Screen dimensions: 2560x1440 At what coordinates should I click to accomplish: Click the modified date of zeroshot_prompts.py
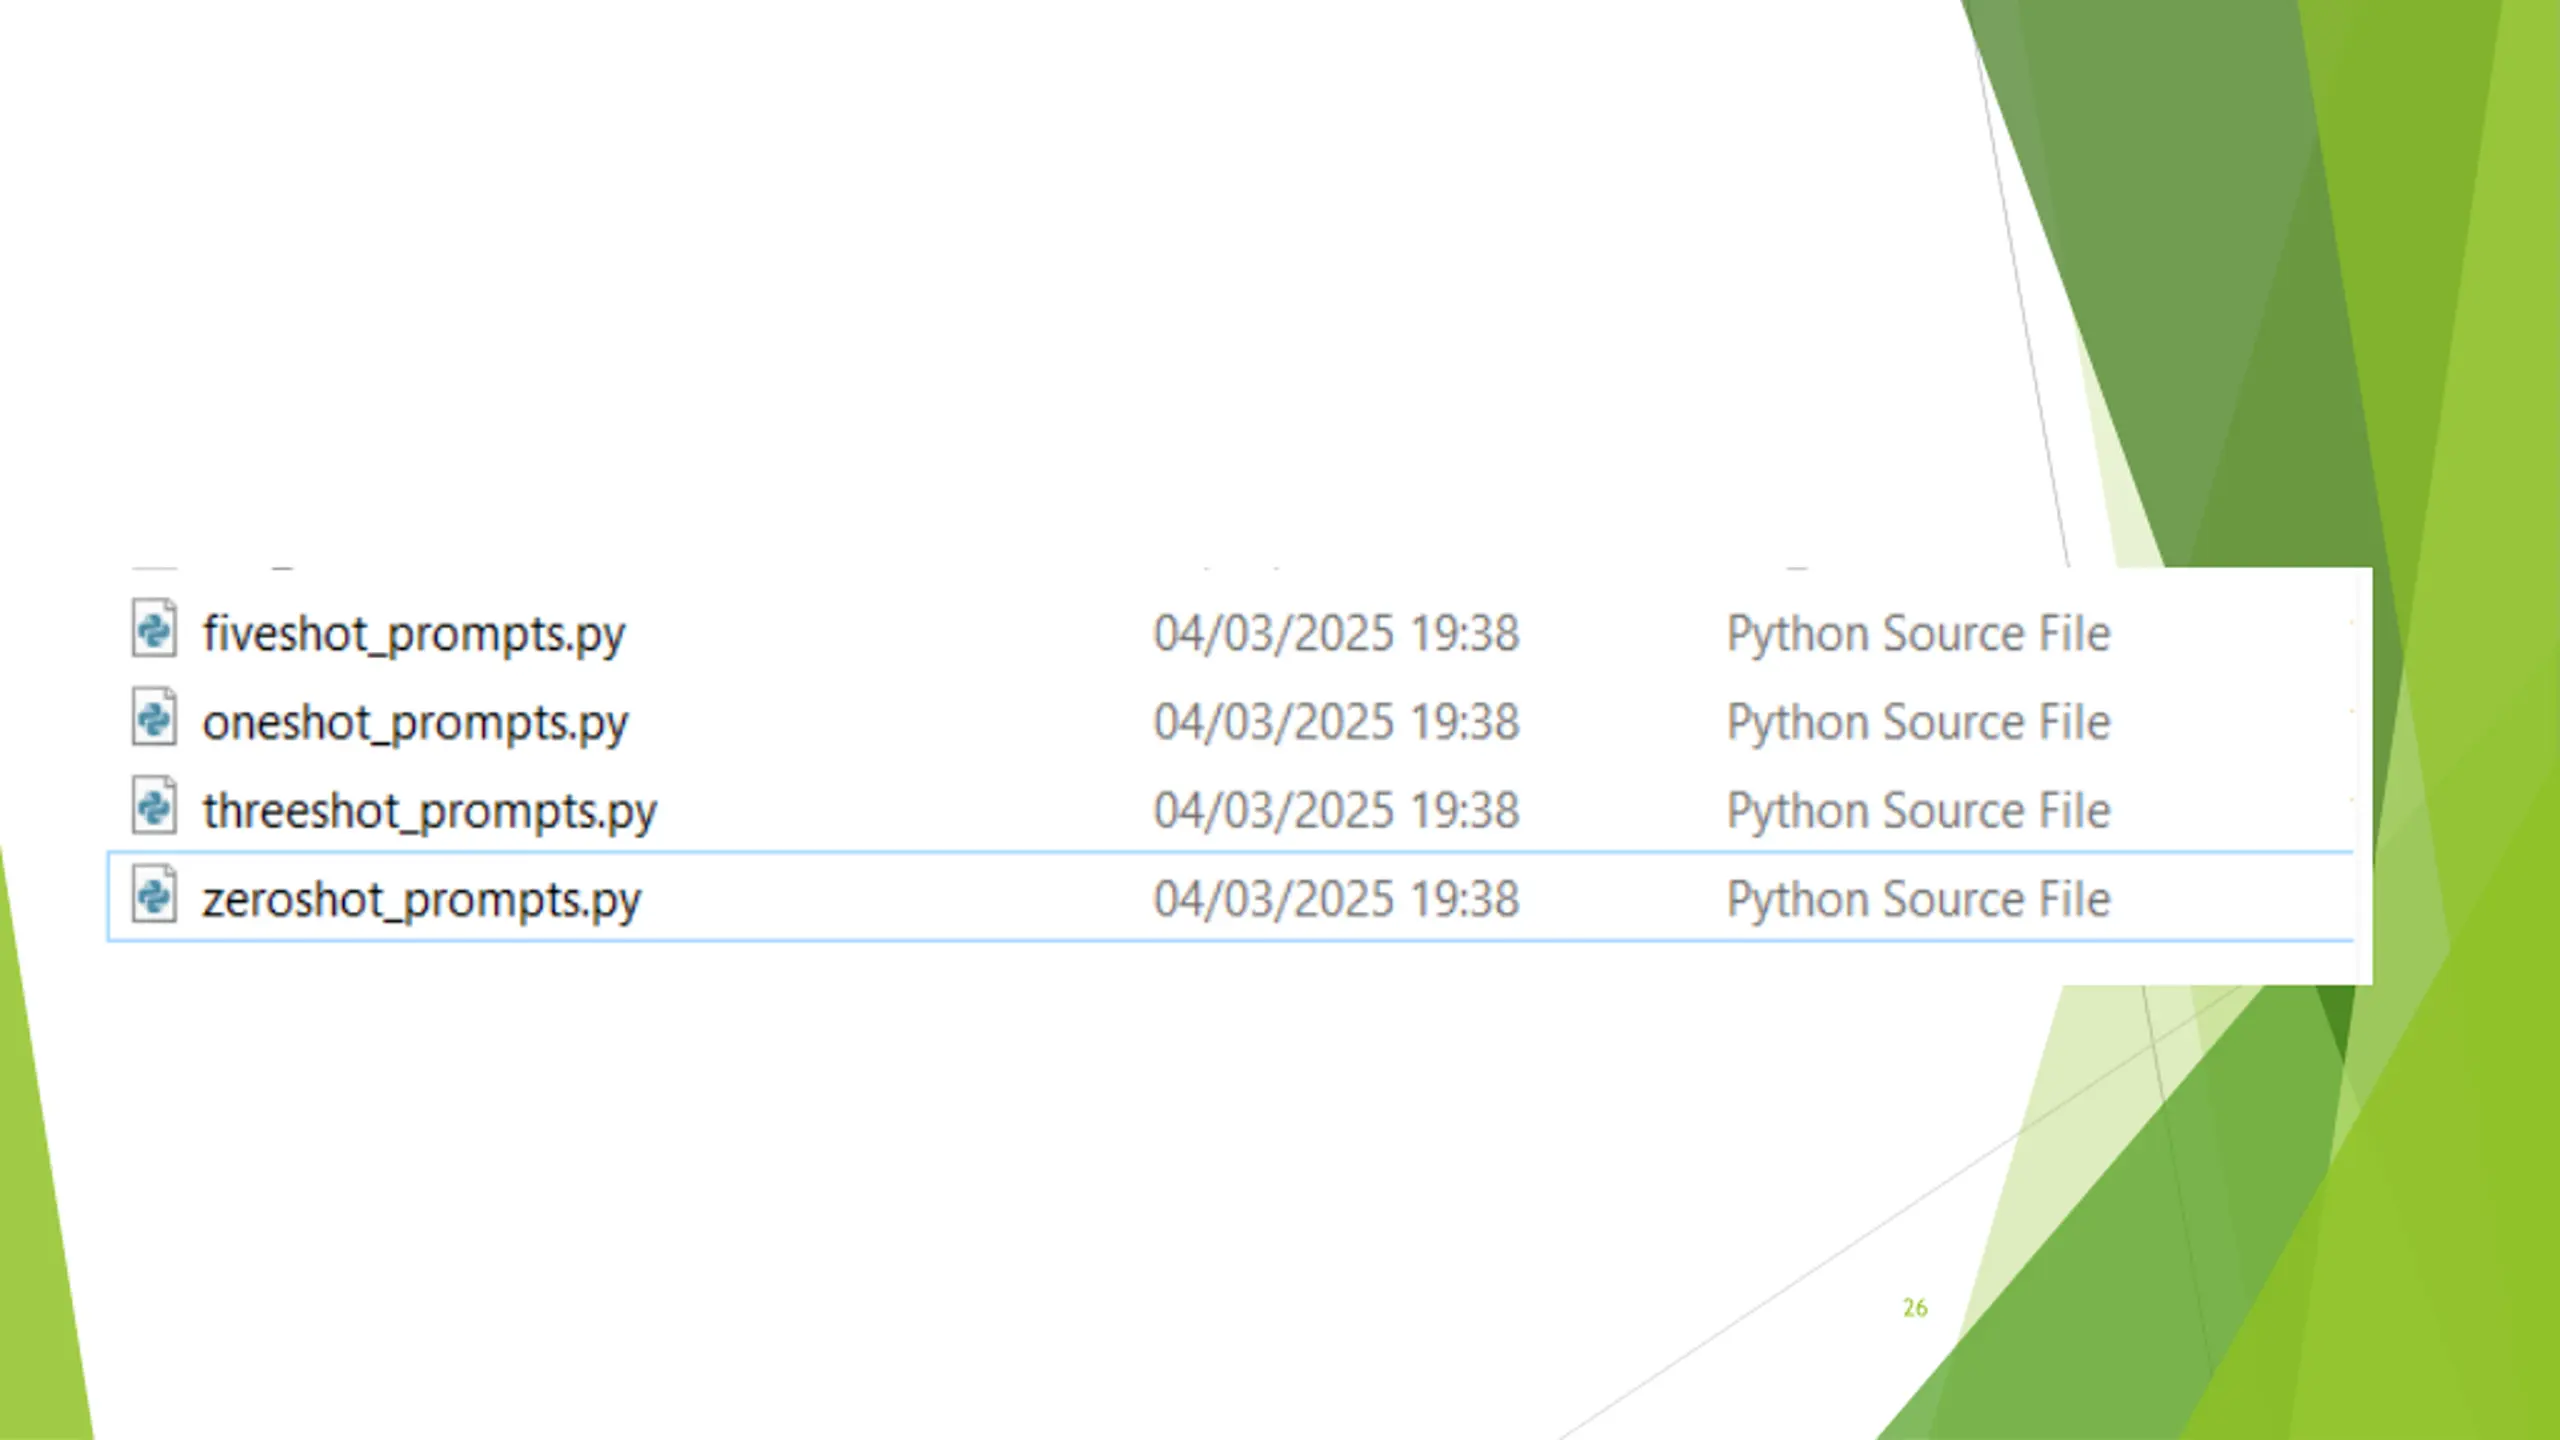(1336, 899)
